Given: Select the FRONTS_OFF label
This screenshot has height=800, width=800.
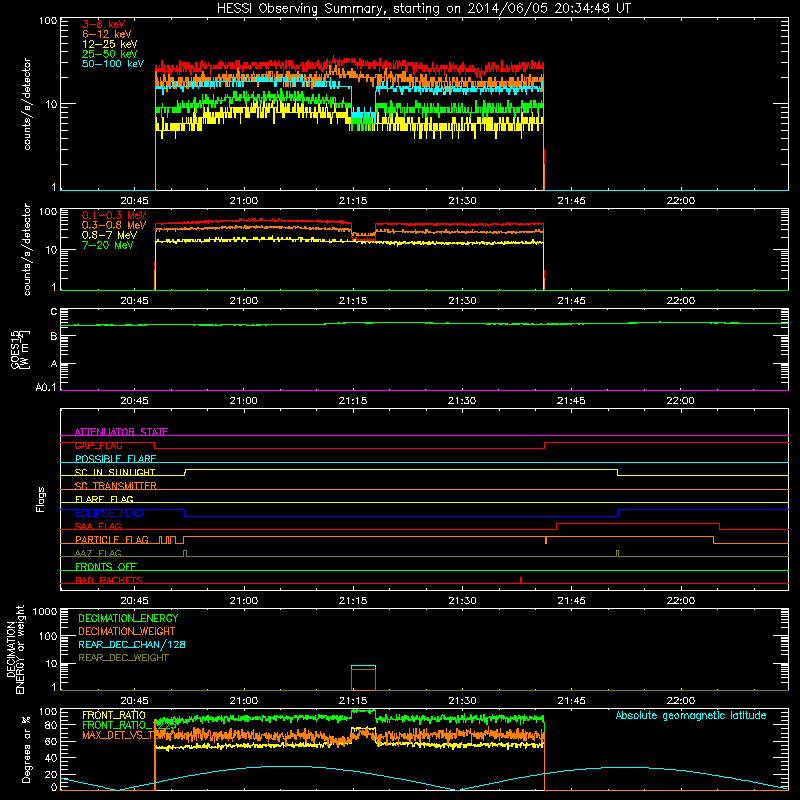Looking at the screenshot, I should [106, 567].
